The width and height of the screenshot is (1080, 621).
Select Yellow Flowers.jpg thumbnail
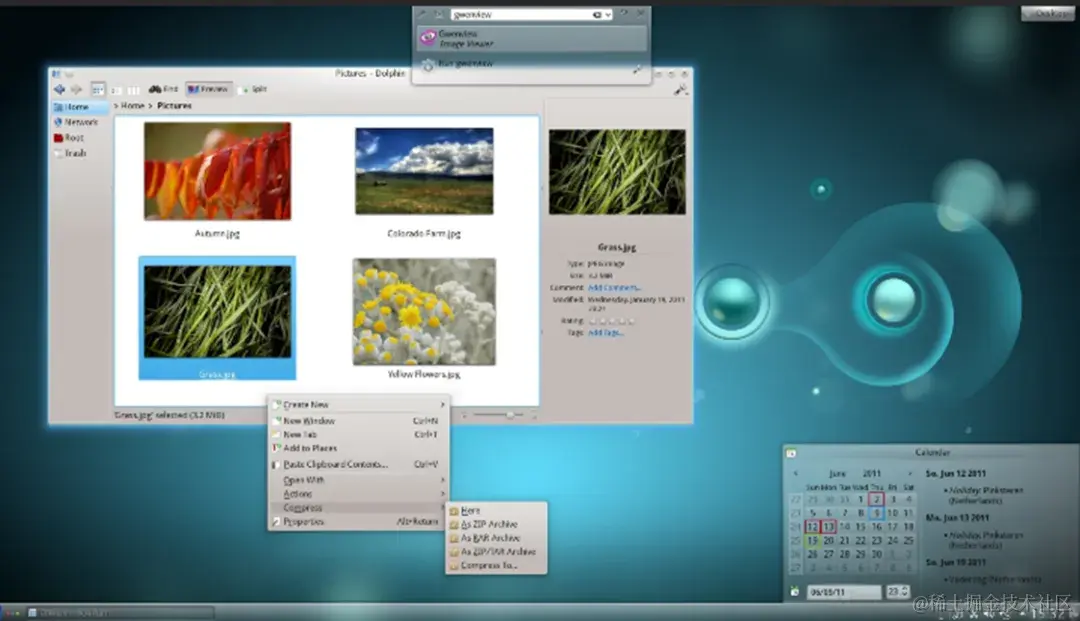point(424,311)
